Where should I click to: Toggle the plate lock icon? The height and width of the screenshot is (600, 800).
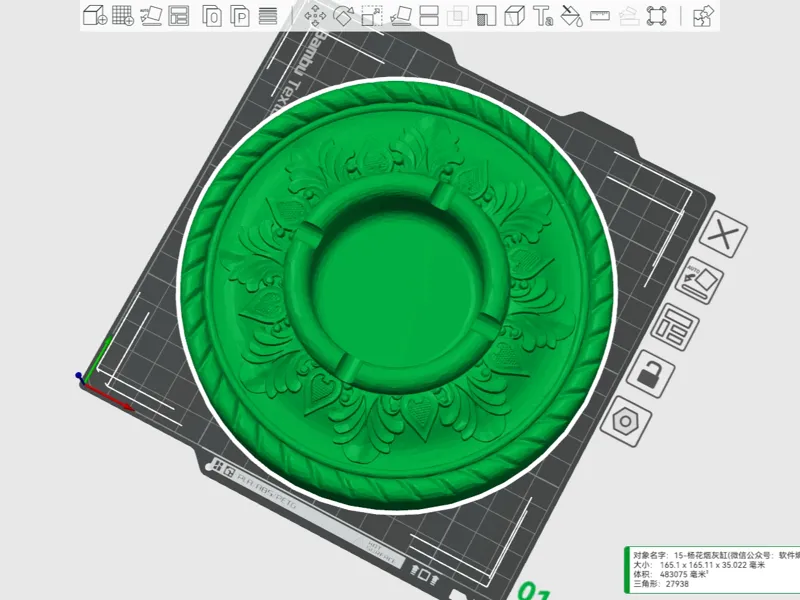[650, 374]
